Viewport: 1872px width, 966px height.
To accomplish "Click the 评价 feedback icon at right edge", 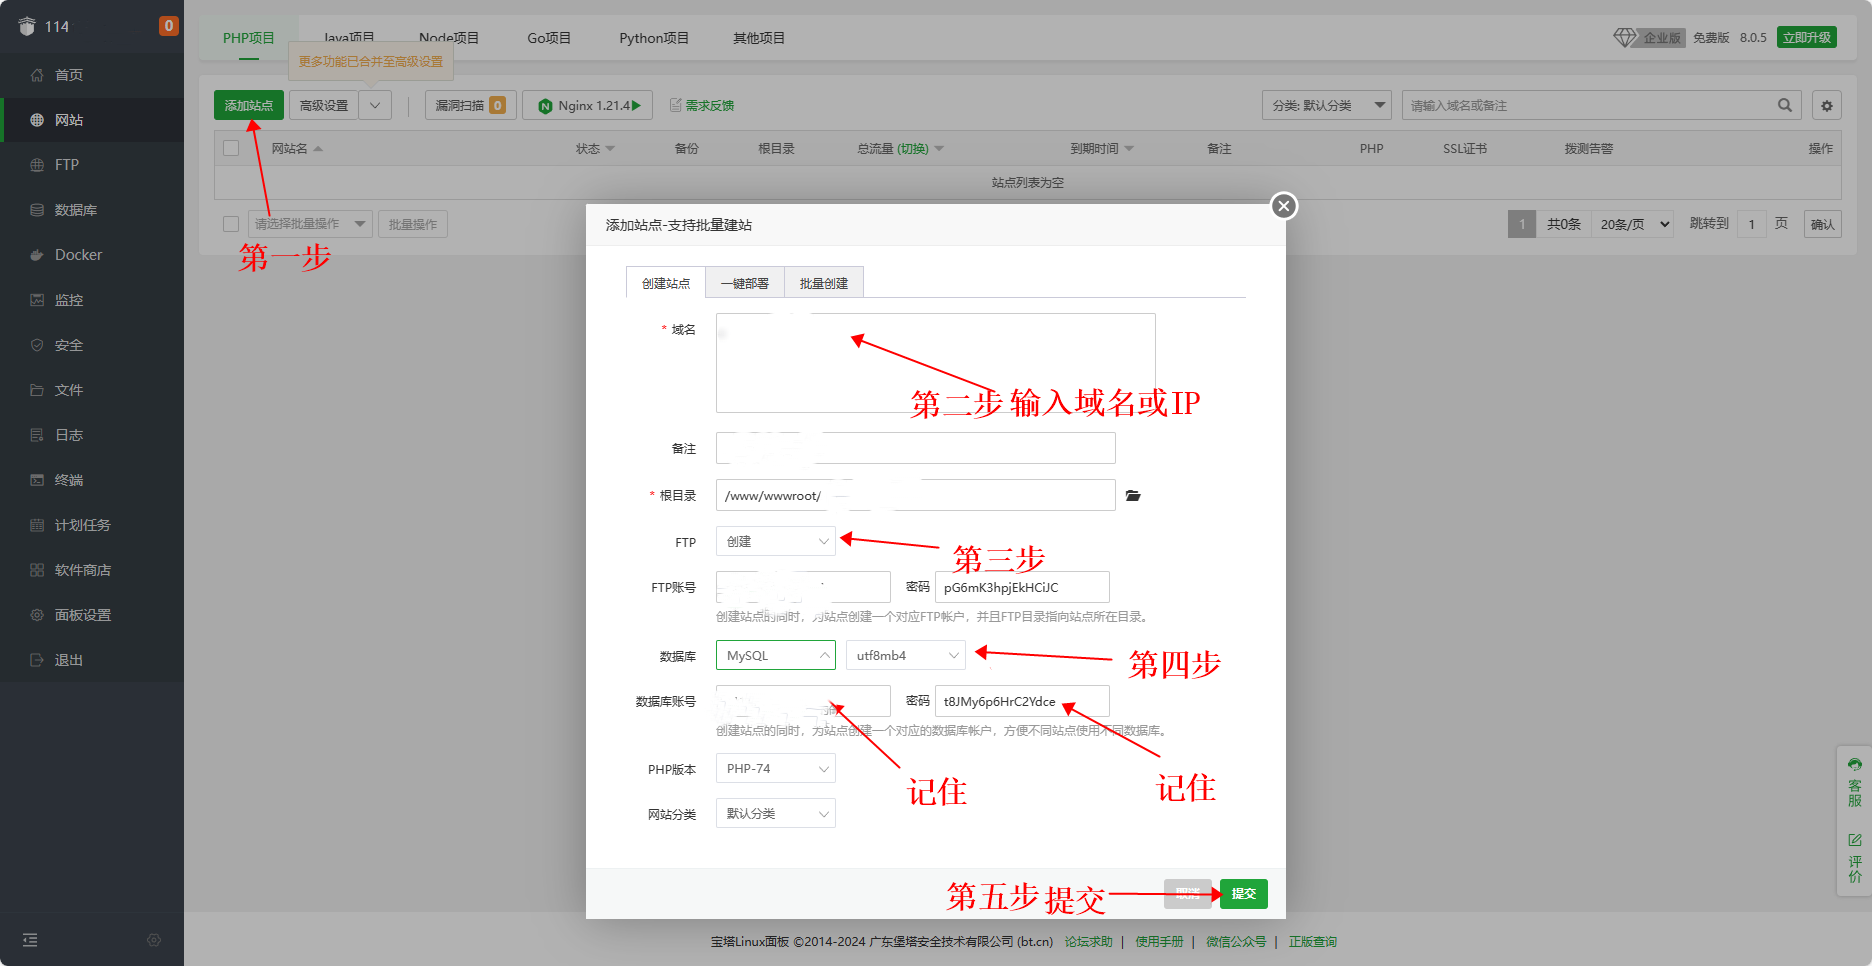I will [x=1855, y=857].
